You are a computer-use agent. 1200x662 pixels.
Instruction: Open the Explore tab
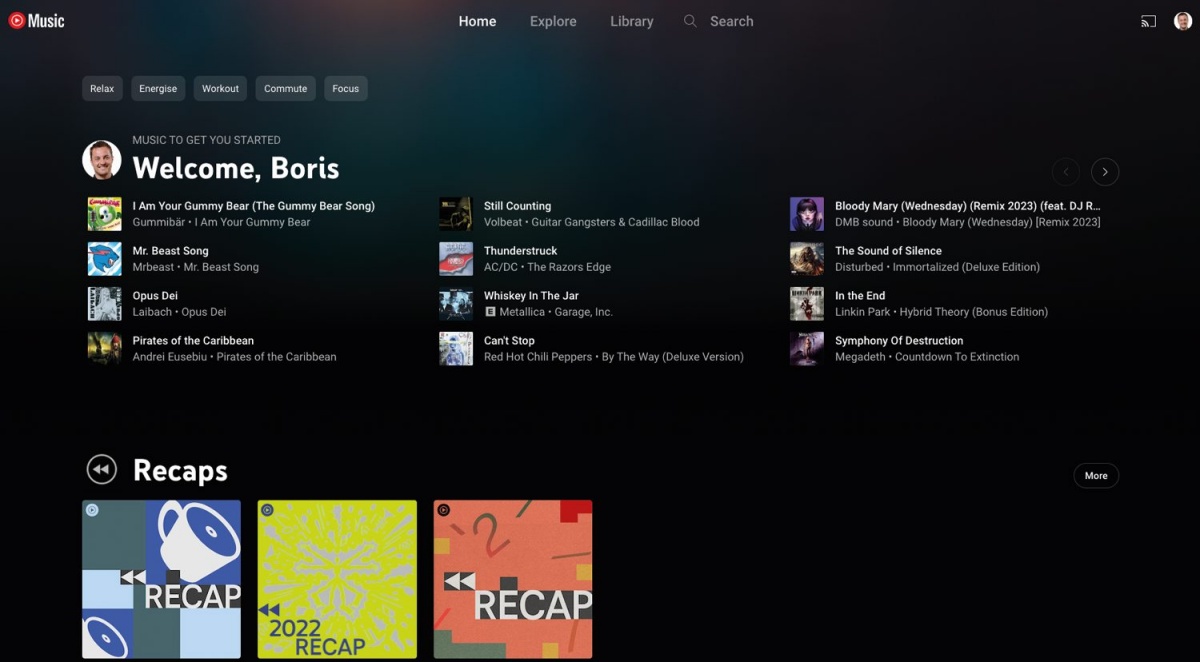(x=553, y=21)
